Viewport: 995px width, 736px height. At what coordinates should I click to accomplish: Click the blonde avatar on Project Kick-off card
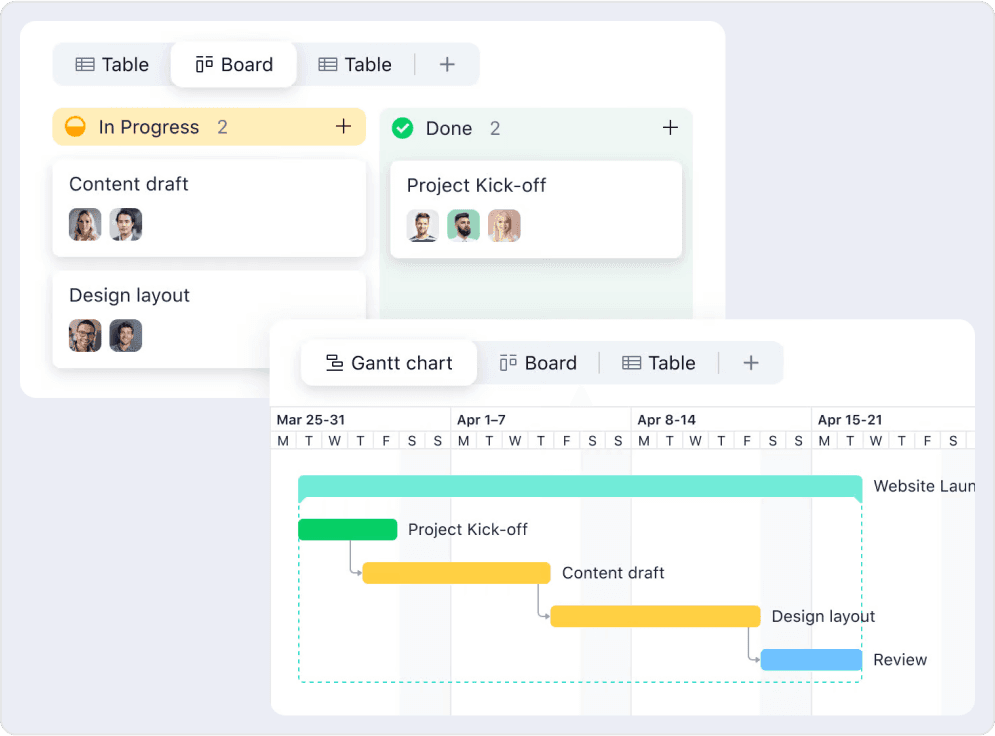[x=504, y=225]
